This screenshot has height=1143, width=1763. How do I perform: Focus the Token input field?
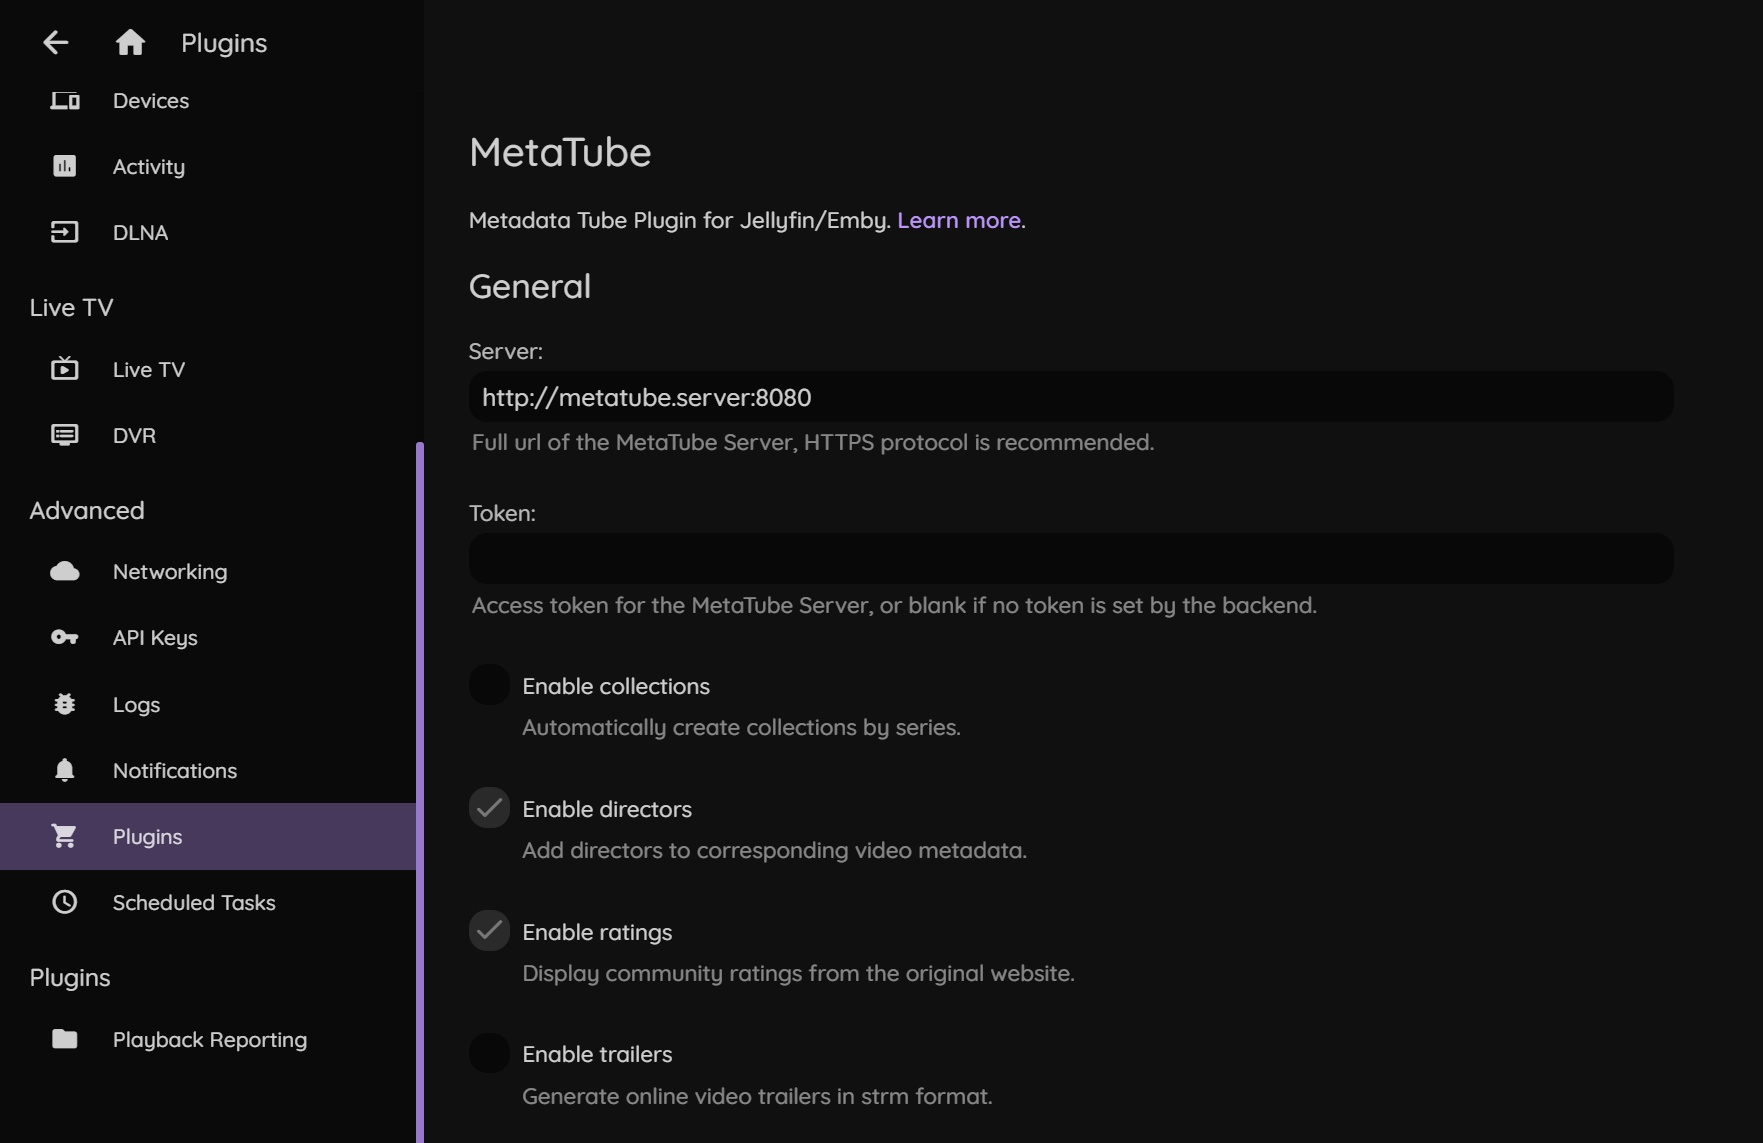[x=1070, y=559]
